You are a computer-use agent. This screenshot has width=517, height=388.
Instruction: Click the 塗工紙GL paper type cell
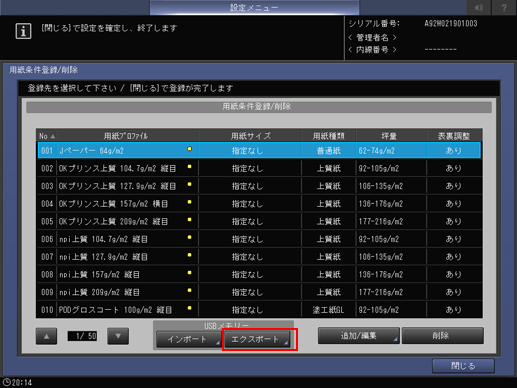tap(329, 310)
